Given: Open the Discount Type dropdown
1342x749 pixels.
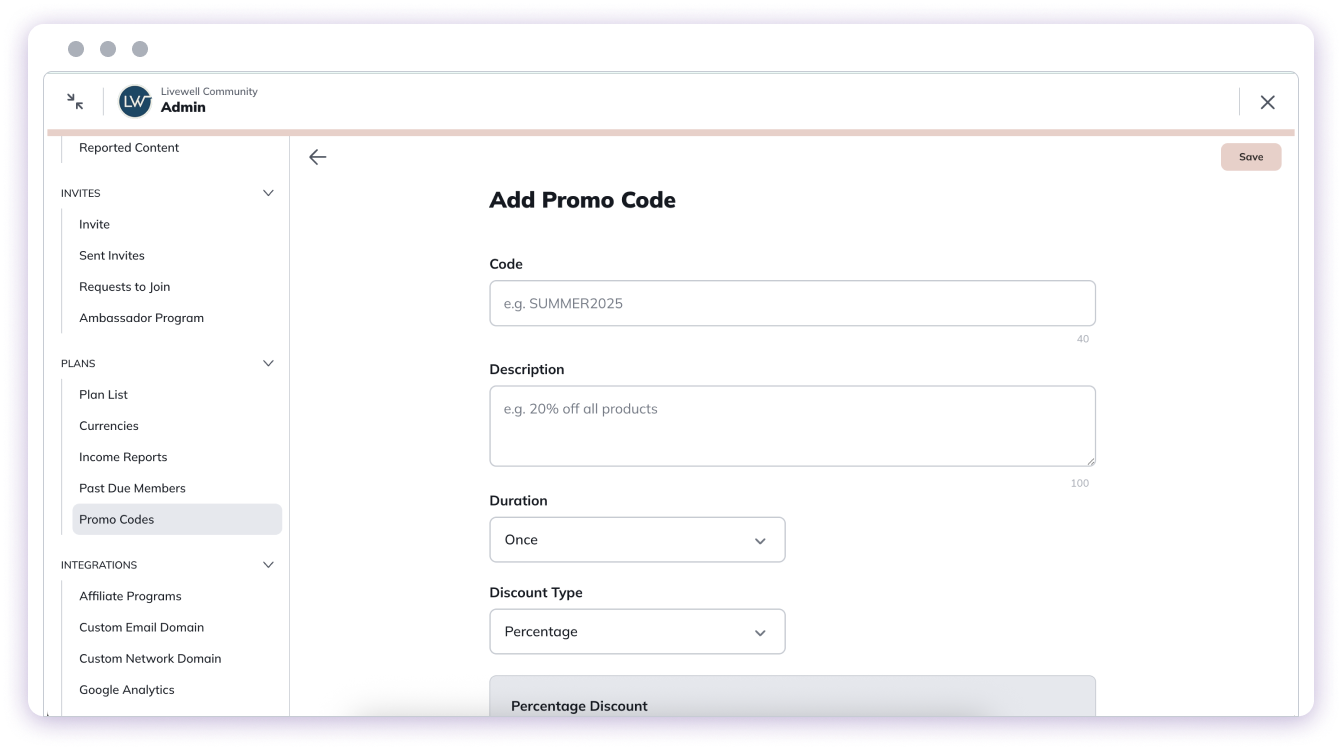Looking at the screenshot, I should coord(637,631).
